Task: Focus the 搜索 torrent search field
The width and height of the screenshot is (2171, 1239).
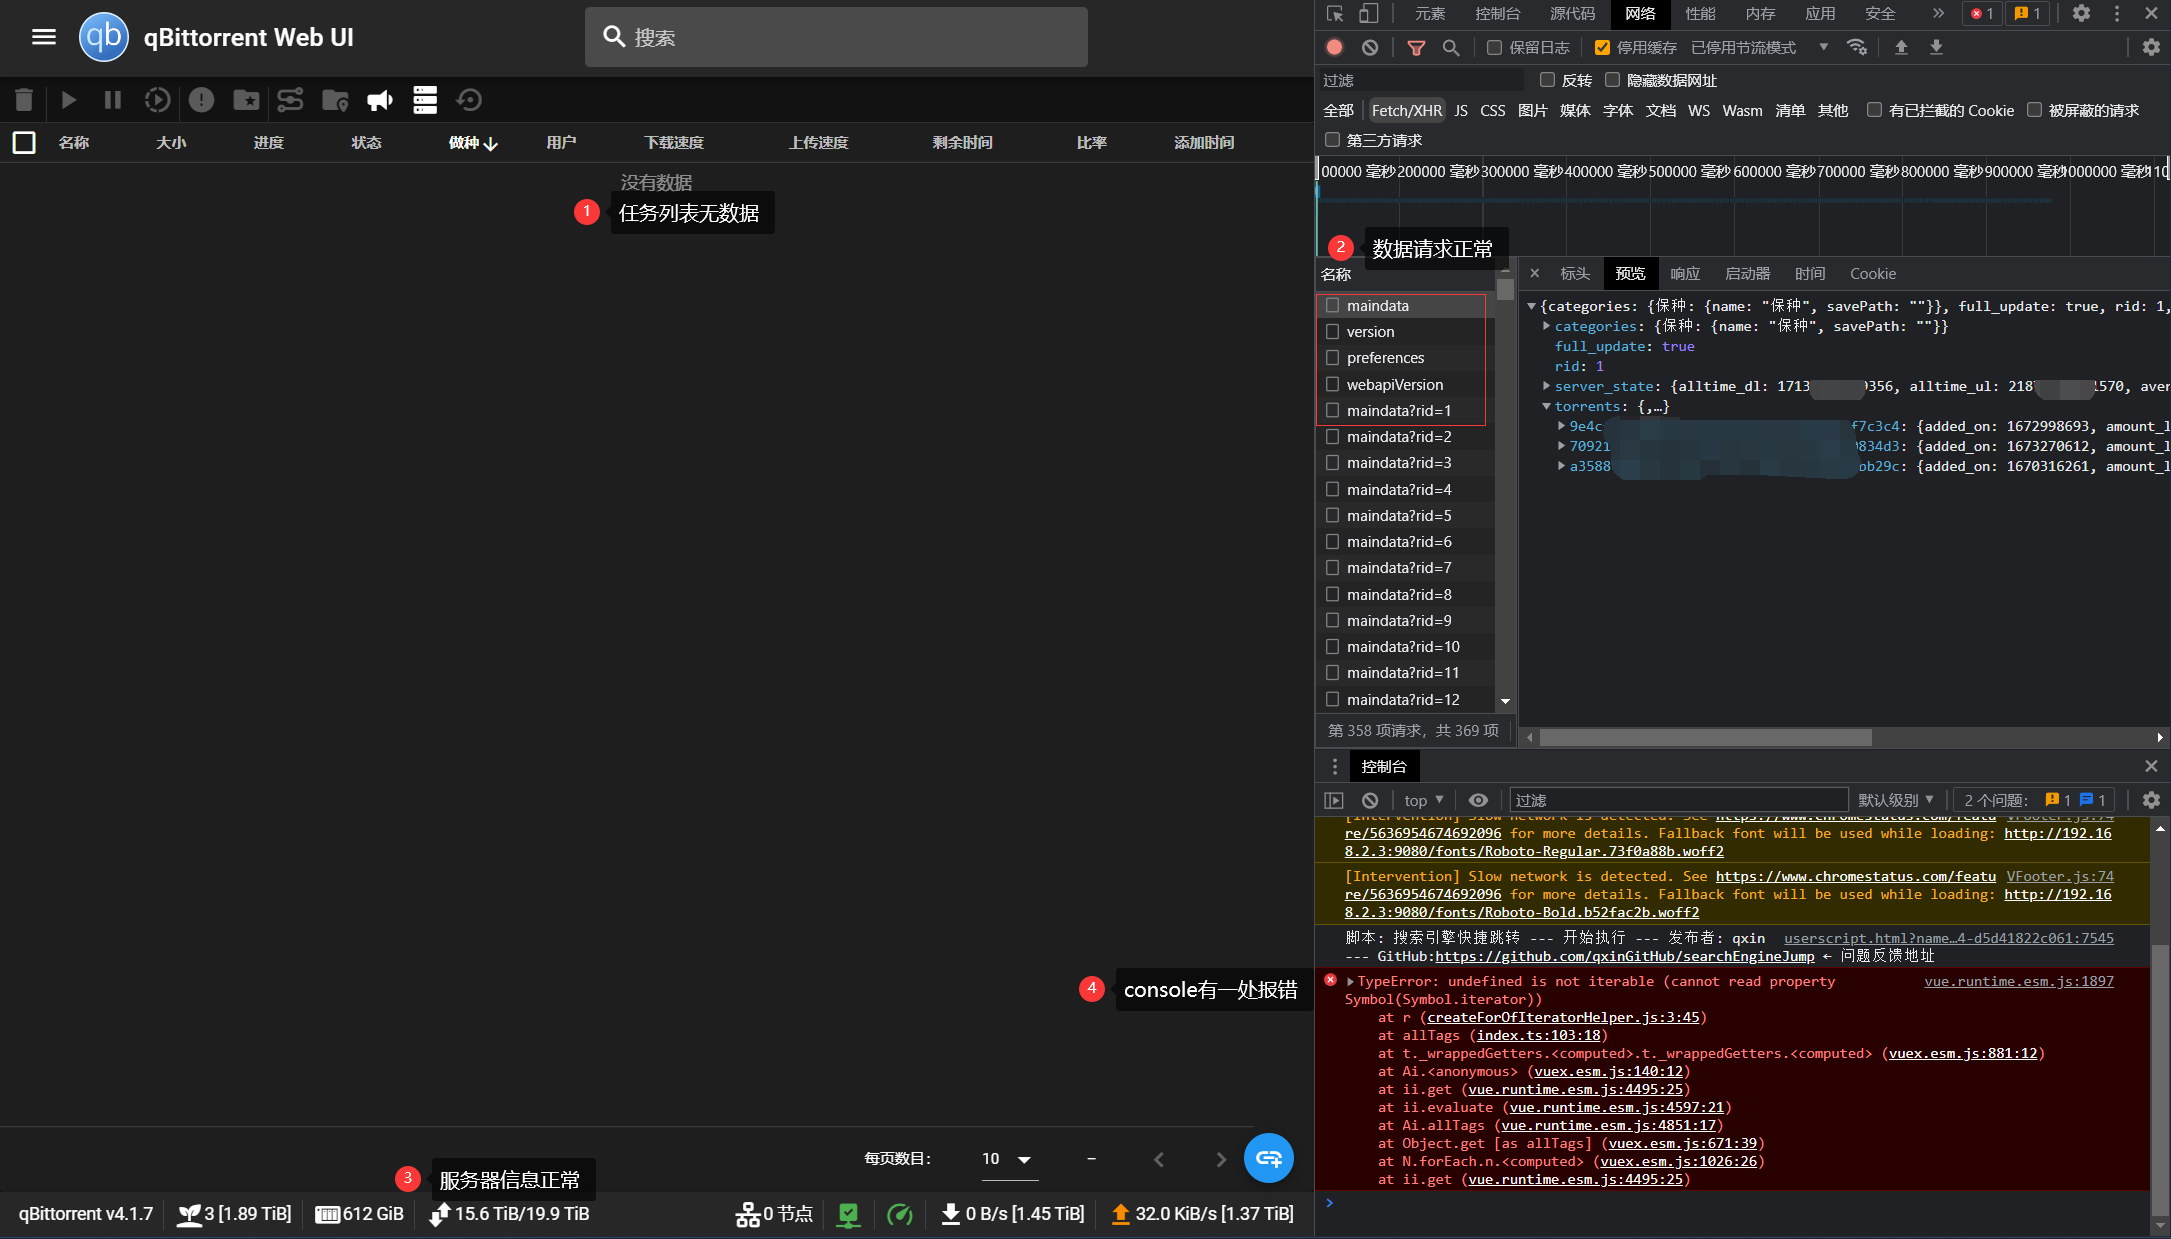Action: click(x=836, y=37)
